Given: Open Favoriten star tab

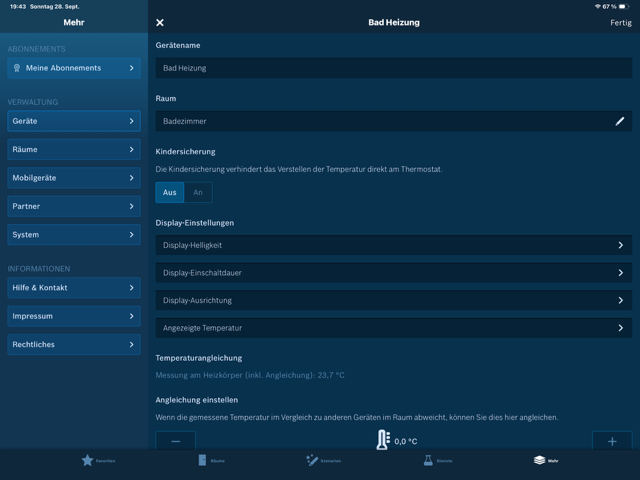Looking at the screenshot, I should pyautogui.click(x=88, y=460).
